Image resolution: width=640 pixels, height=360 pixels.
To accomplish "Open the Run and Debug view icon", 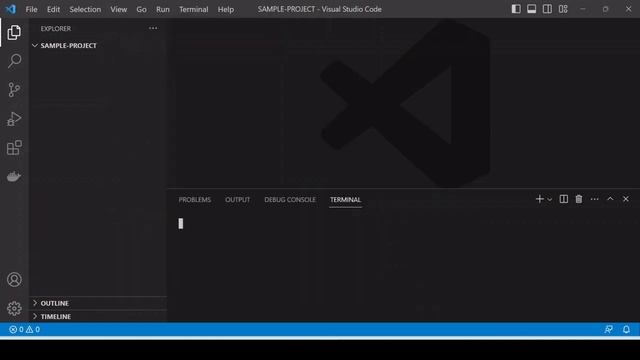I will pyautogui.click(x=14, y=119).
